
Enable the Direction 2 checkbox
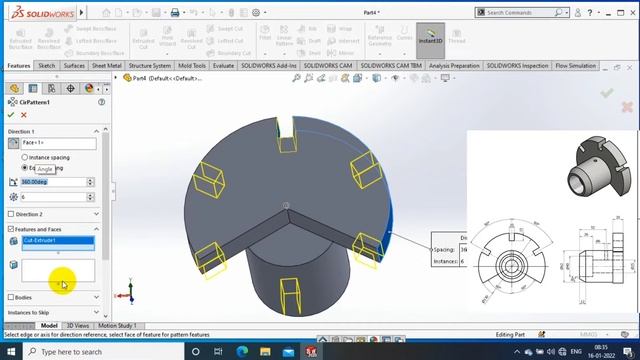pyautogui.click(x=11, y=214)
